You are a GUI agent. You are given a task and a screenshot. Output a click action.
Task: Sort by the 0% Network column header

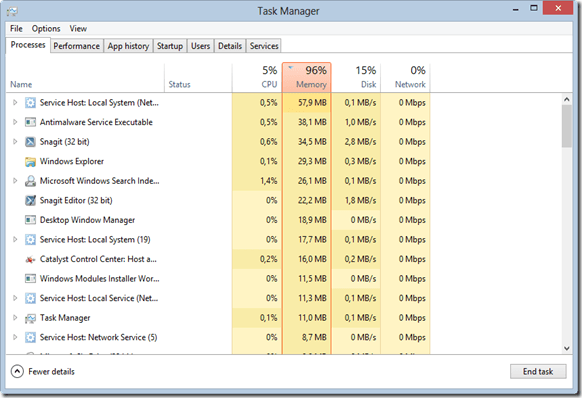tap(405, 78)
